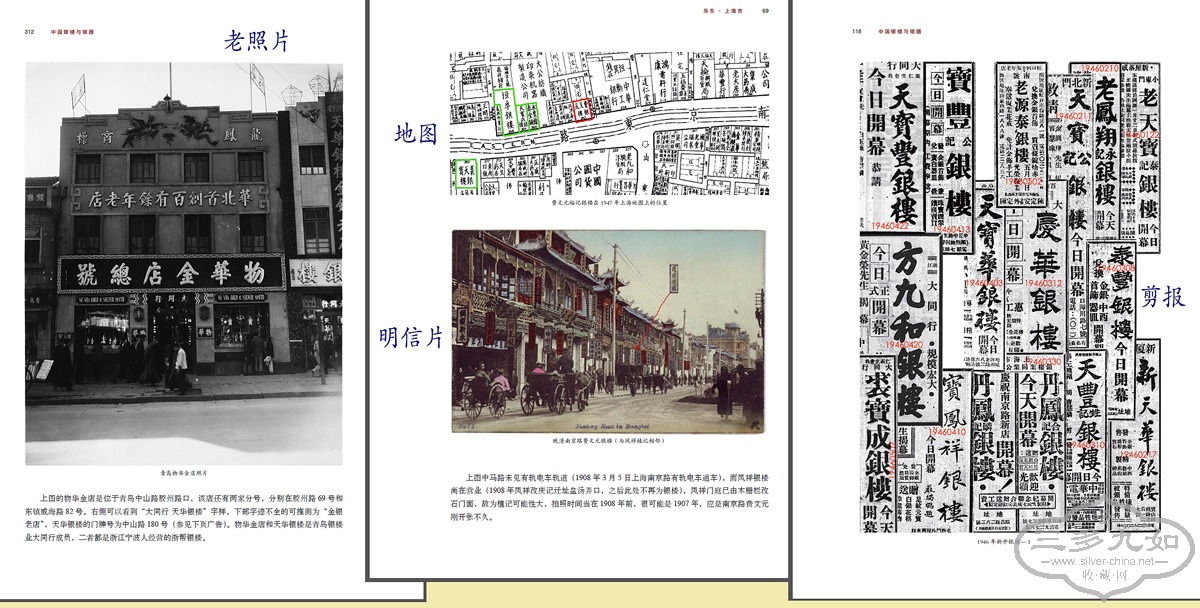Click the blue 地图 label
The image size is (1200, 608).
click(416, 134)
